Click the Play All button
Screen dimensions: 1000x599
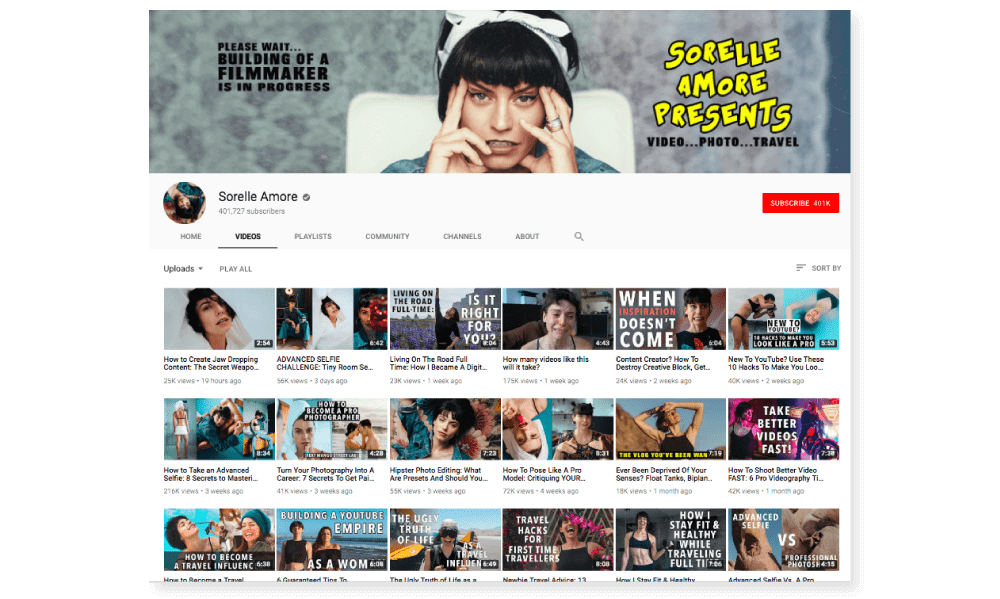tap(235, 269)
